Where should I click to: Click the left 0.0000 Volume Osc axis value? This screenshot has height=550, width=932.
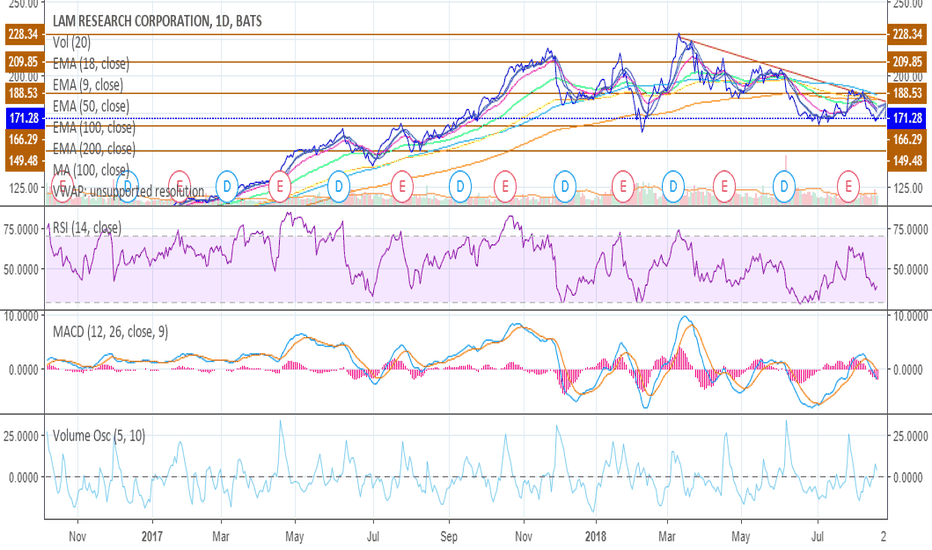pos(24,477)
